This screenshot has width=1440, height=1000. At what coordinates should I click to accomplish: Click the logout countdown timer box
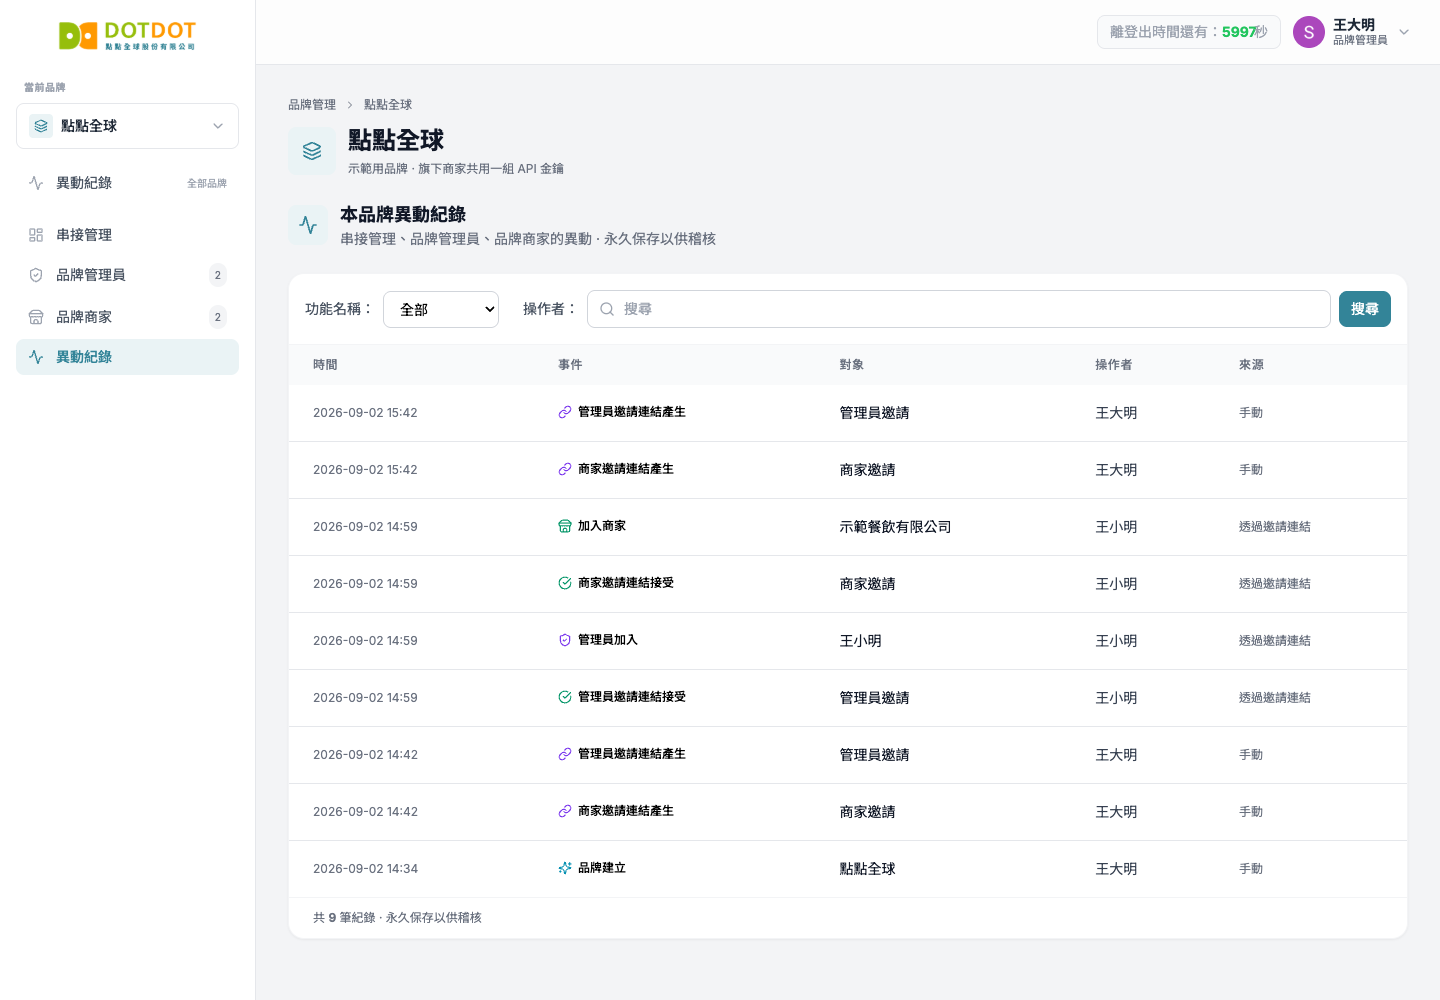(1189, 32)
